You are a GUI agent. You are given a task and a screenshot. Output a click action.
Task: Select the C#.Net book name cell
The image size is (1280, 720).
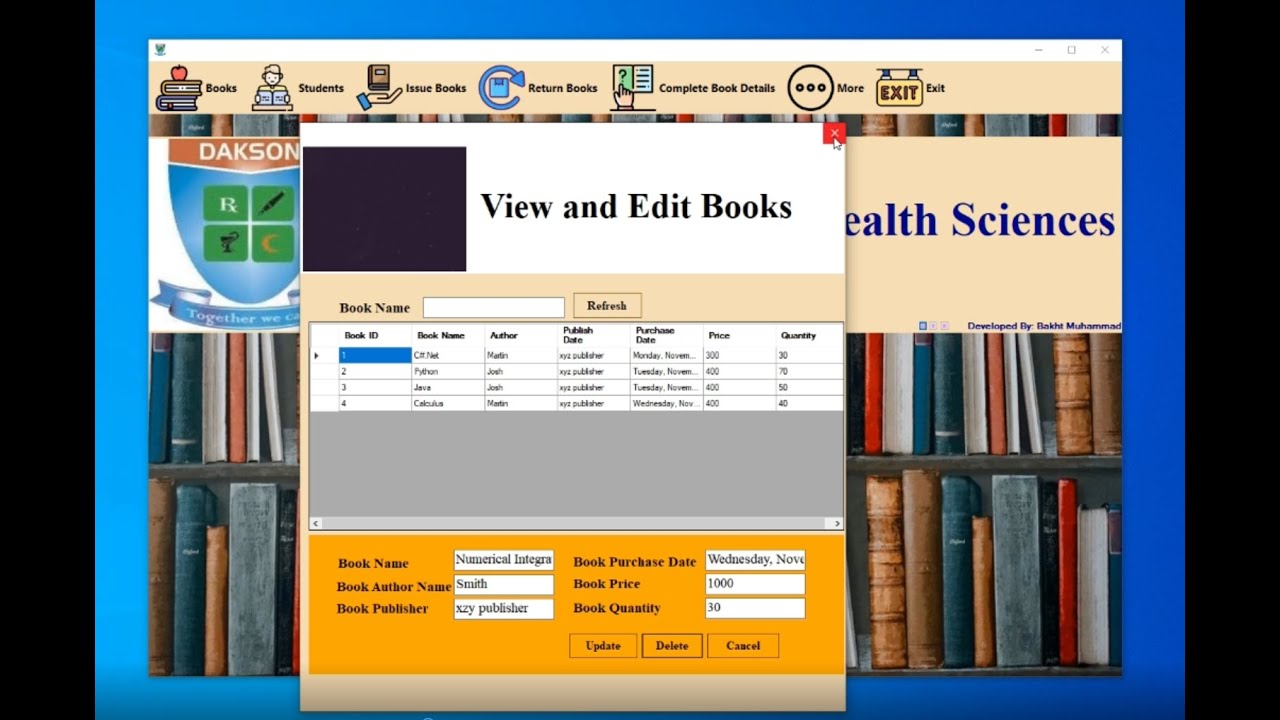pyautogui.click(x=448, y=355)
